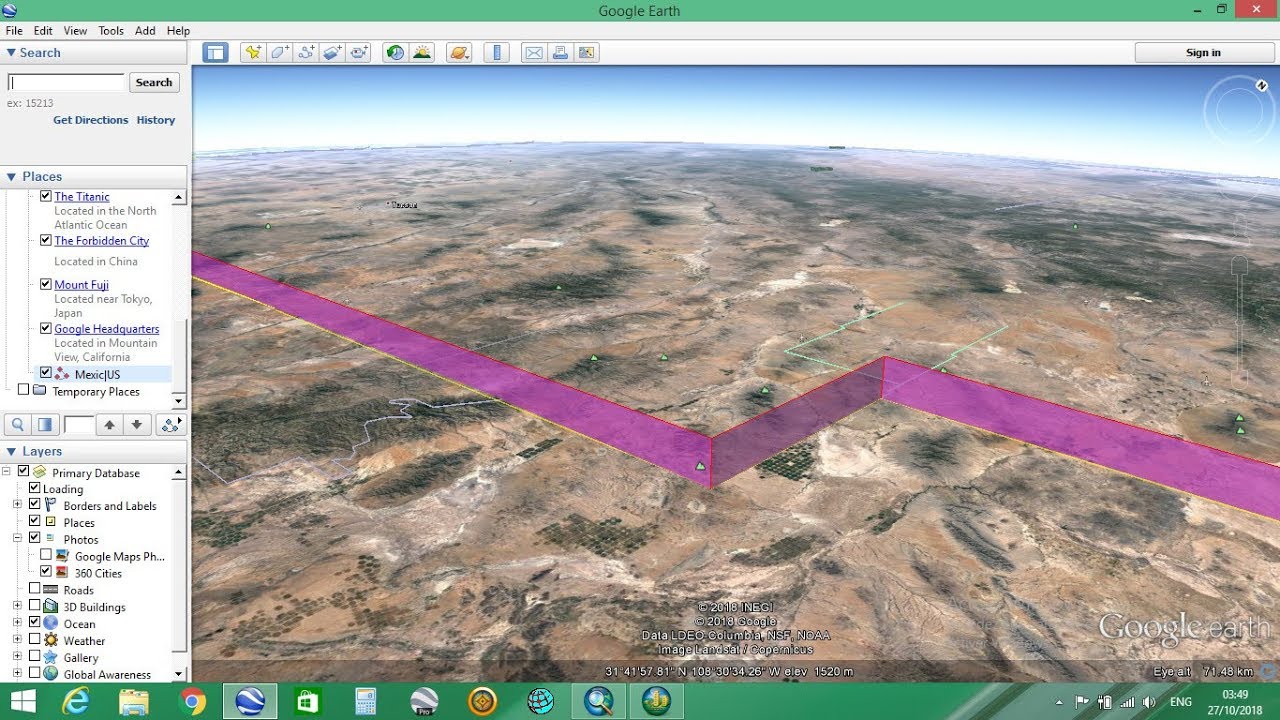Click the Add Image Overlay tool

pos(333,53)
